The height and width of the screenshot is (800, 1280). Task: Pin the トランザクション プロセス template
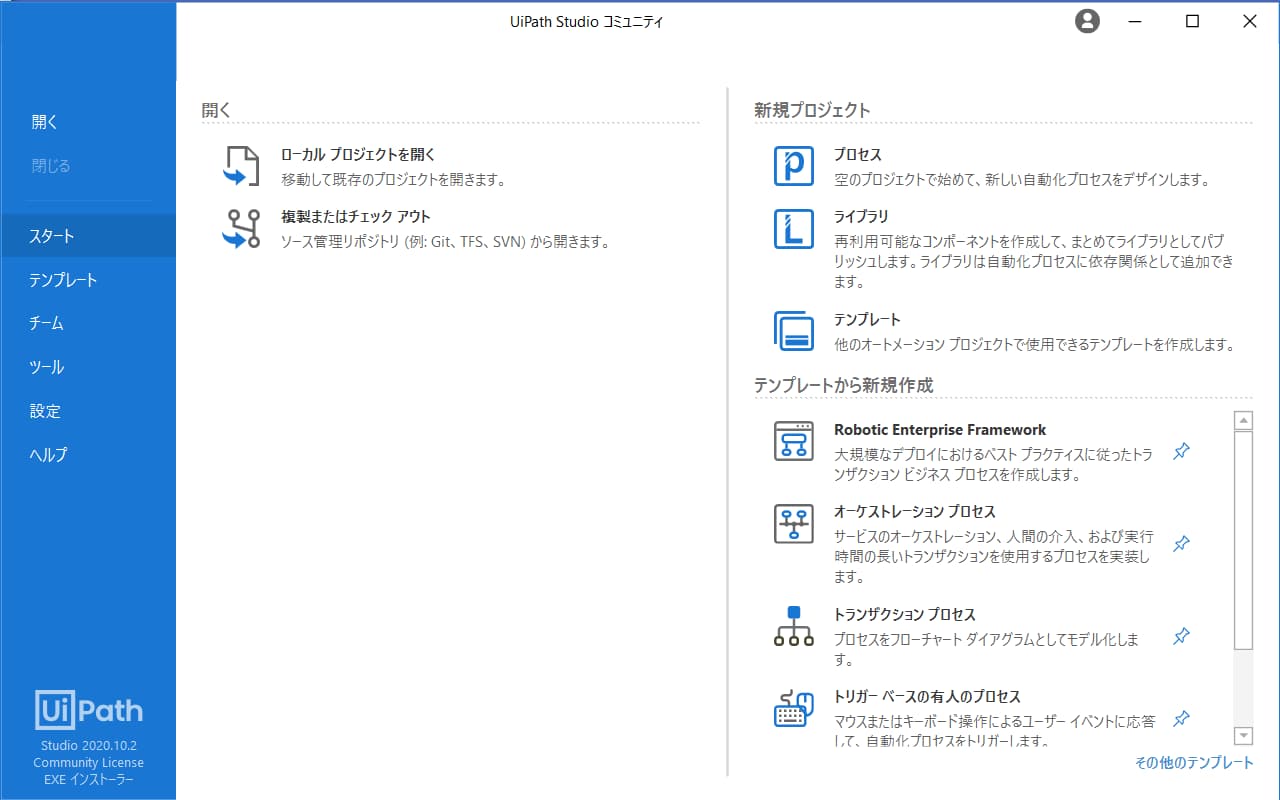click(x=1181, y=636)
